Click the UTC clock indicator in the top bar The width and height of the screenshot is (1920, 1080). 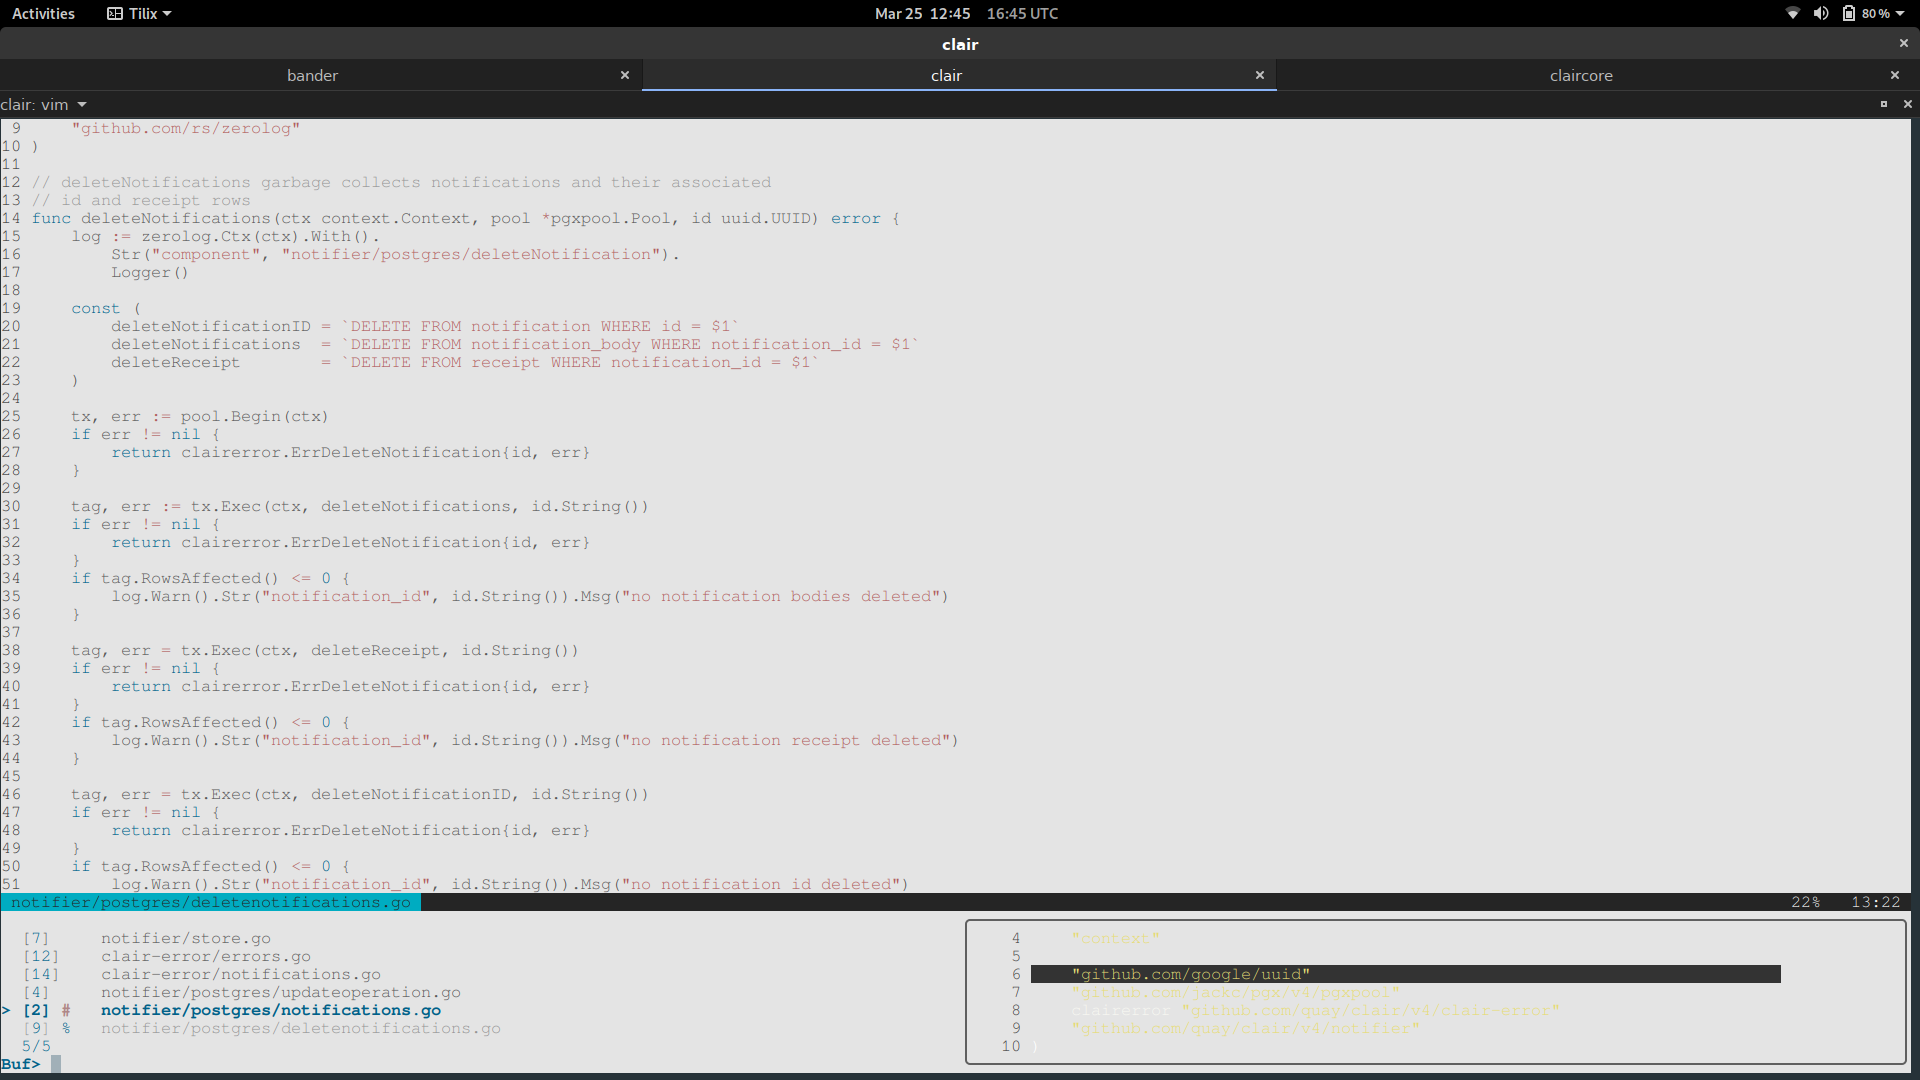point(1022,13)
